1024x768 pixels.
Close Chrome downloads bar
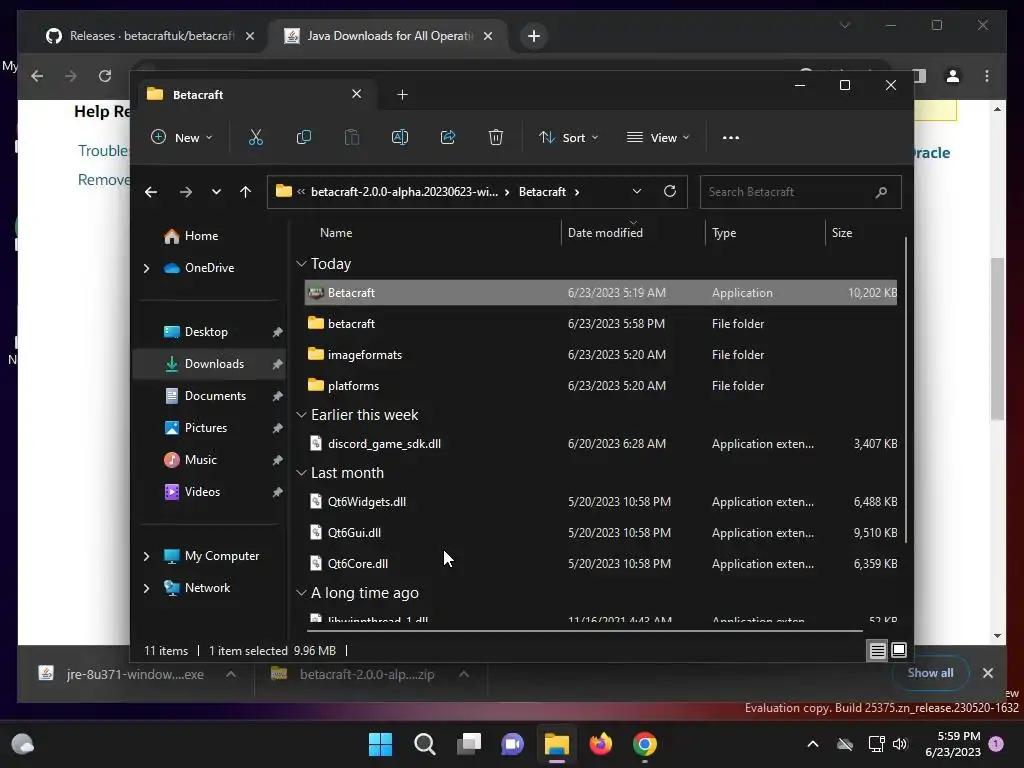987,673
